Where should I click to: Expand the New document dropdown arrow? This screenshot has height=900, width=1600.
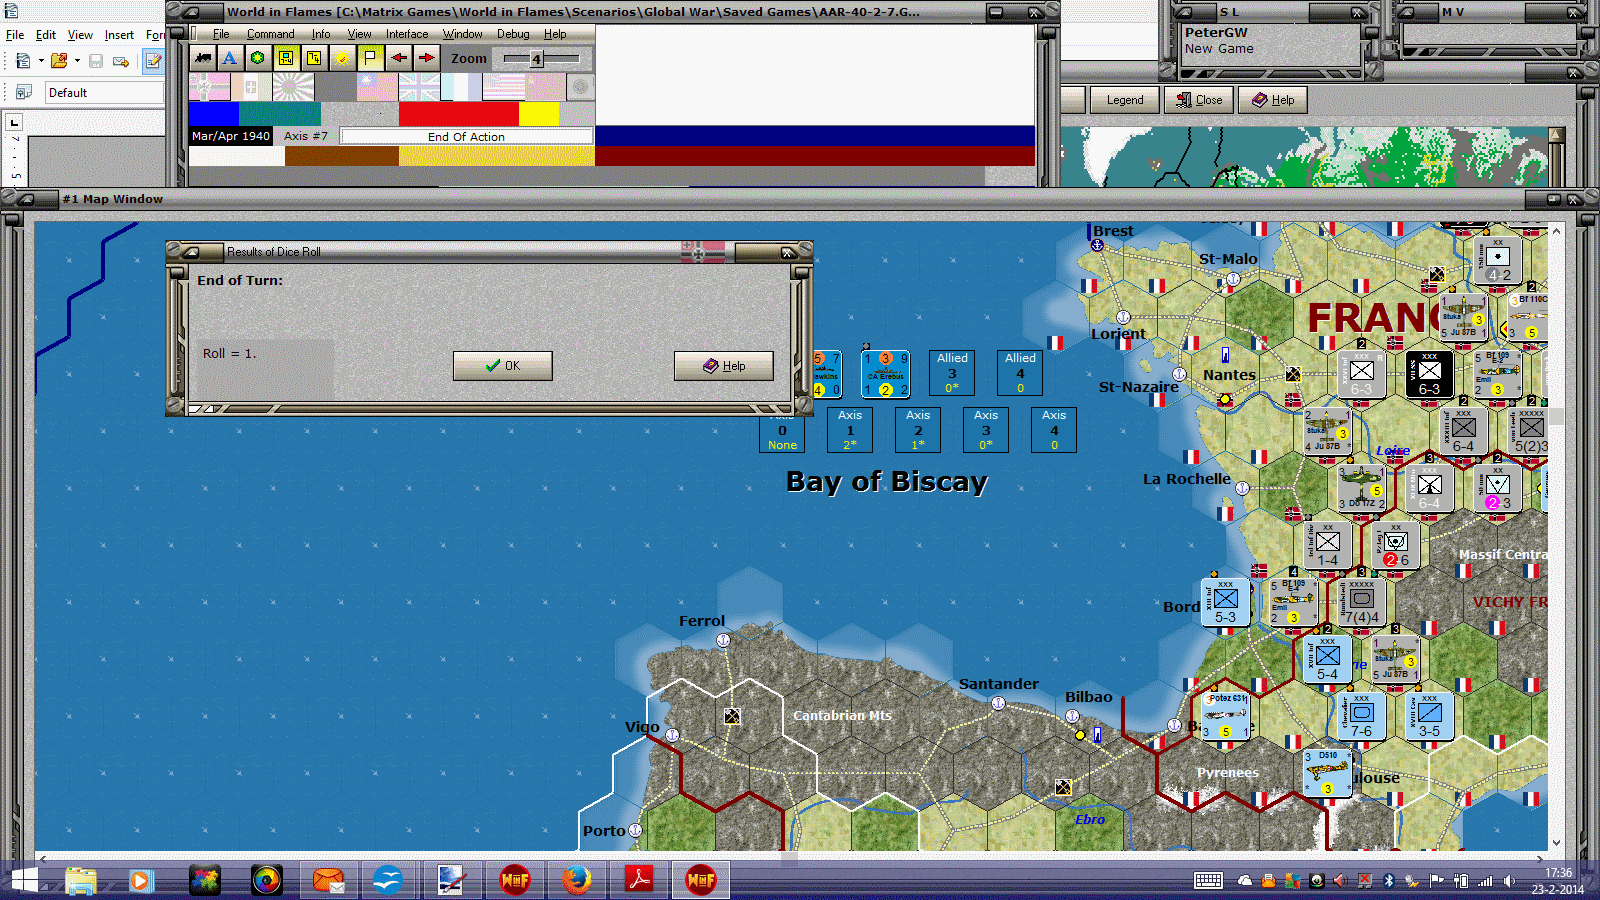point(41,61)
